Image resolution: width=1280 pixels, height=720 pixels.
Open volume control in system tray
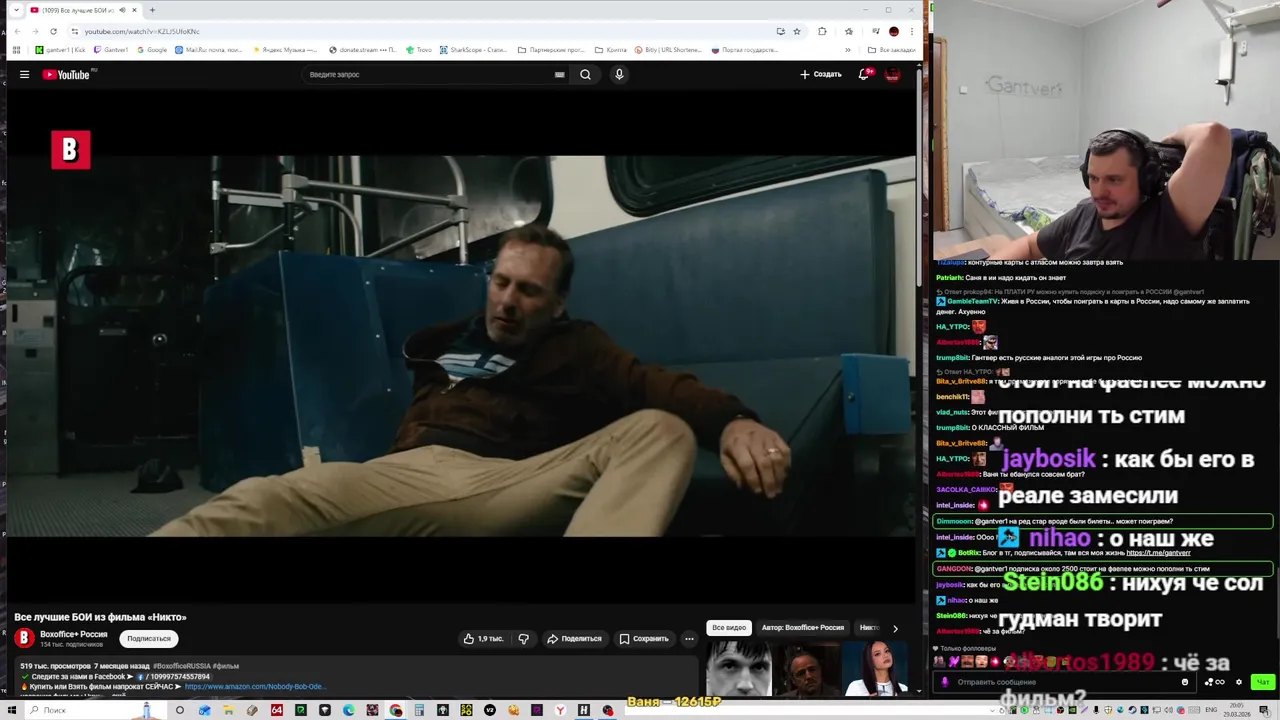(1168, 710)
